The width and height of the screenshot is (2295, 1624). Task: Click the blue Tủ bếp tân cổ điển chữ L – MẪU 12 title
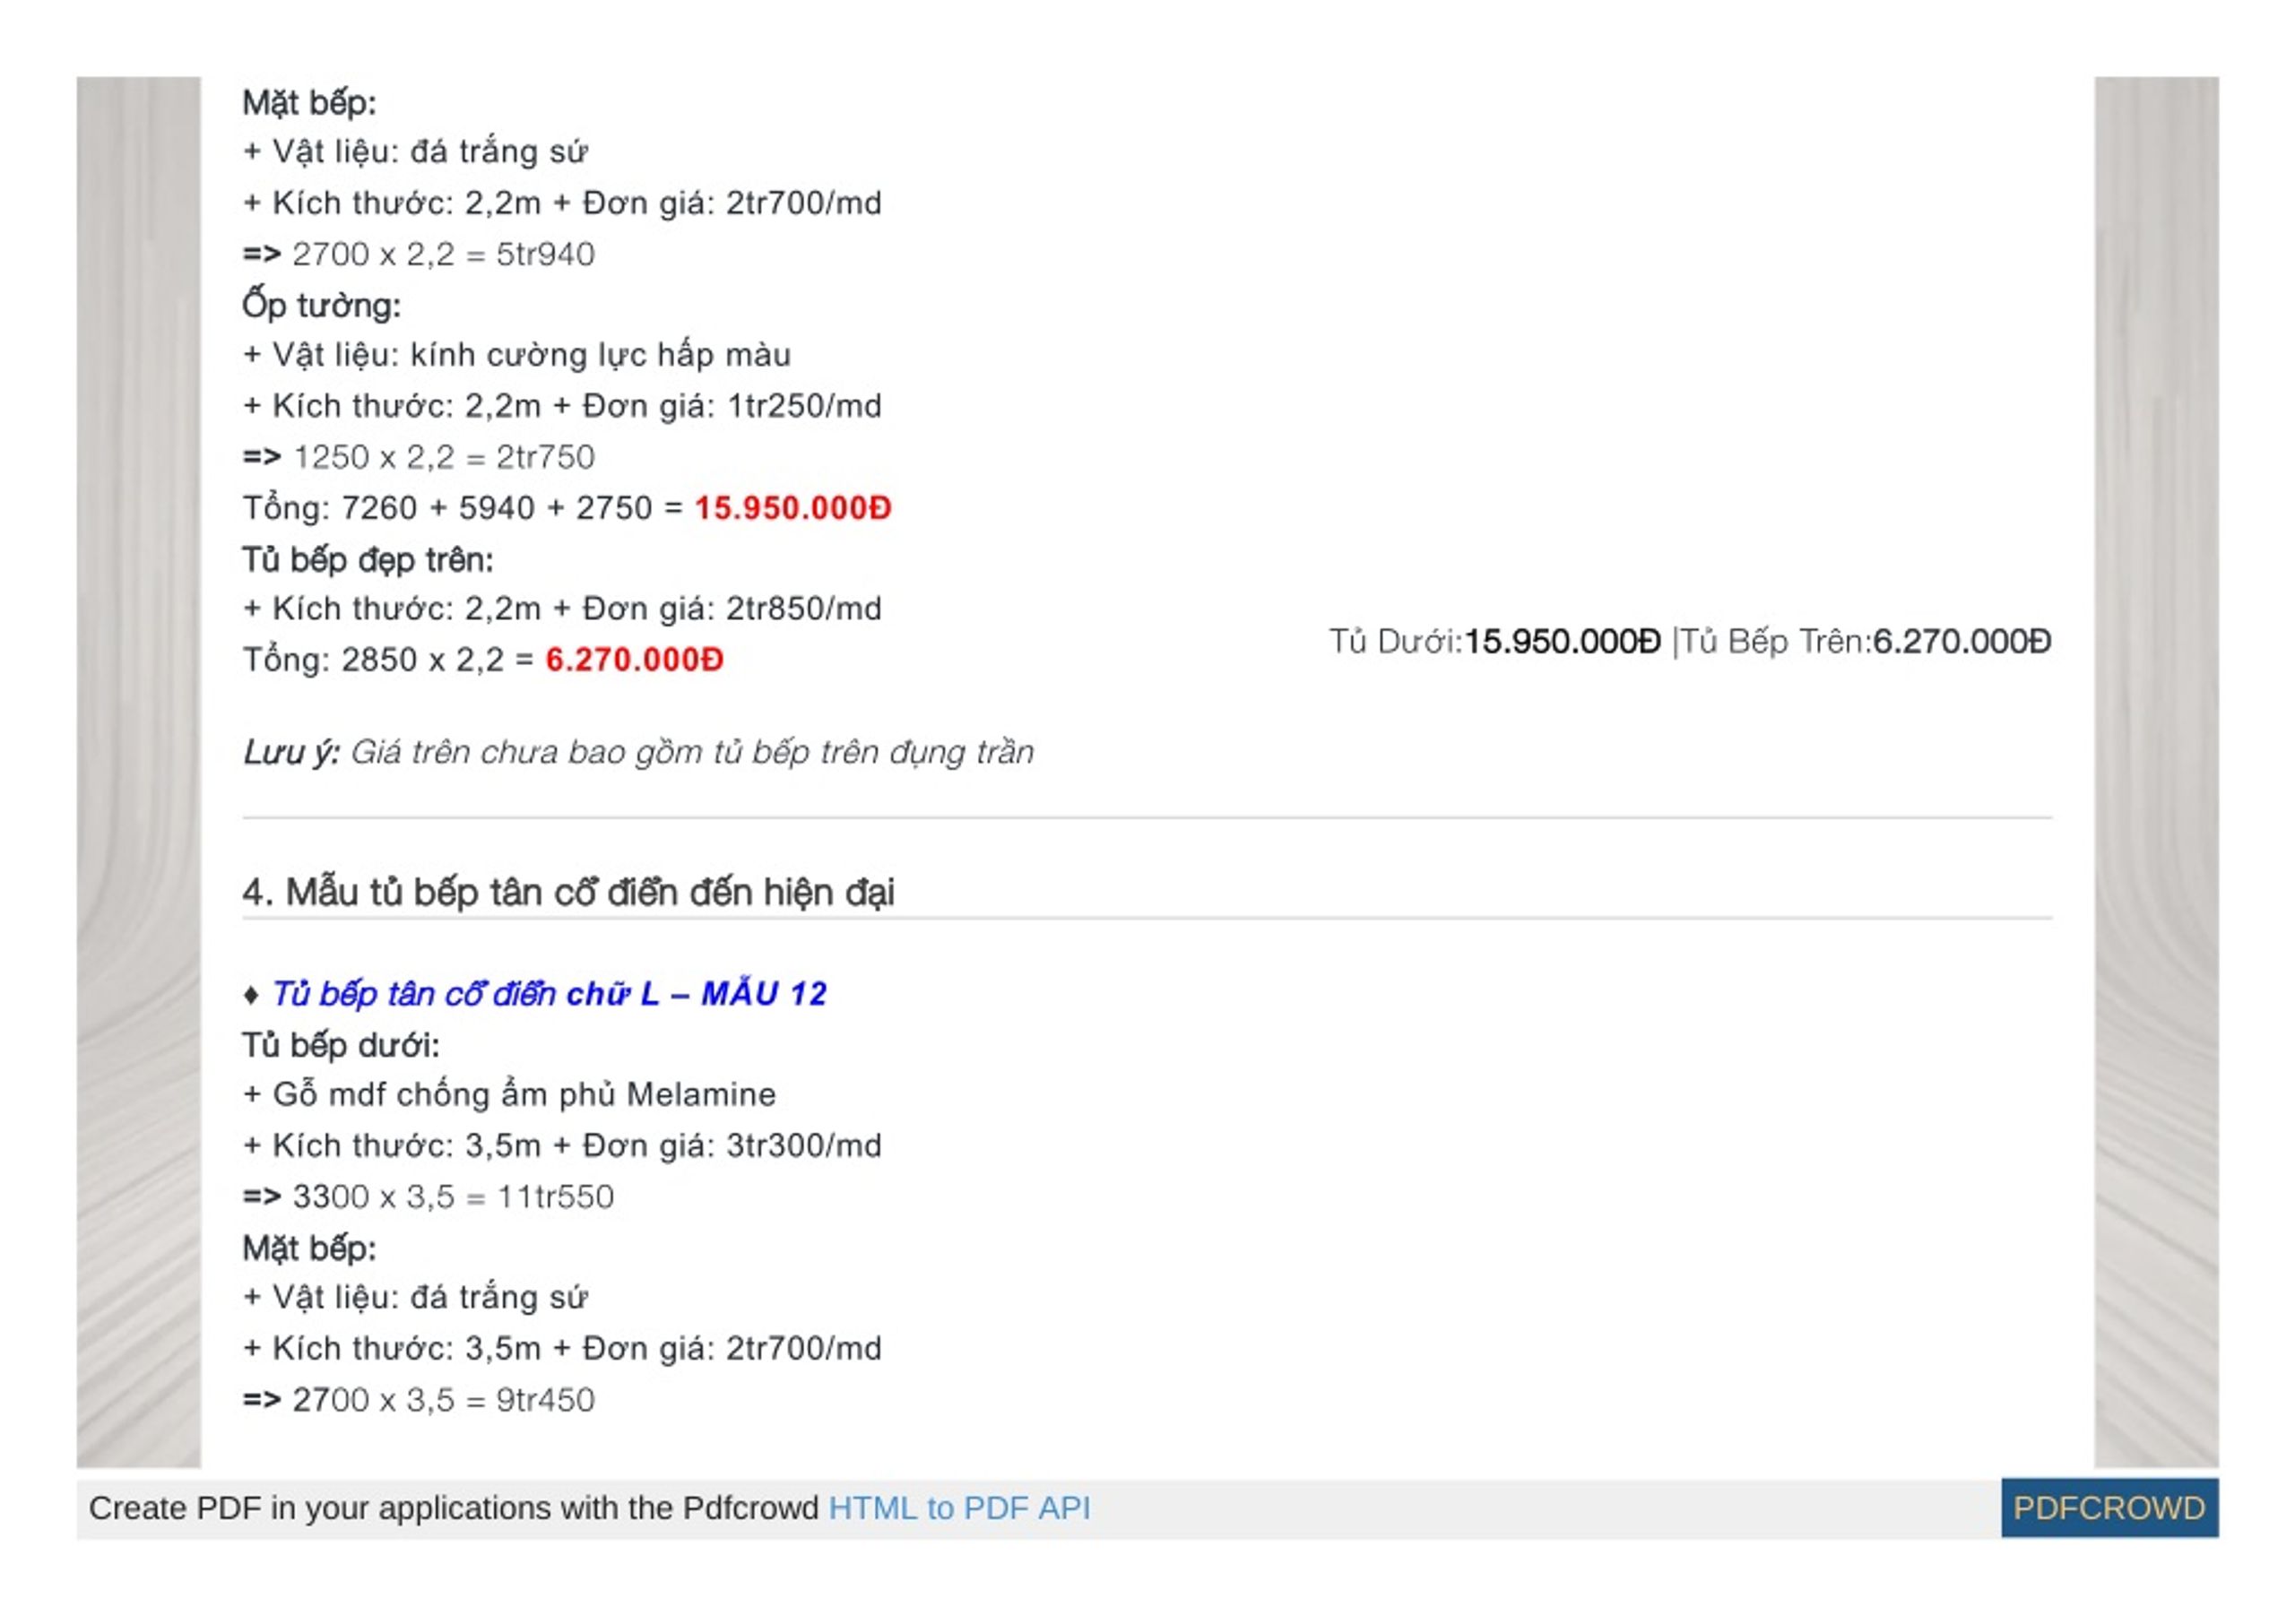click(x=548, y=994)
